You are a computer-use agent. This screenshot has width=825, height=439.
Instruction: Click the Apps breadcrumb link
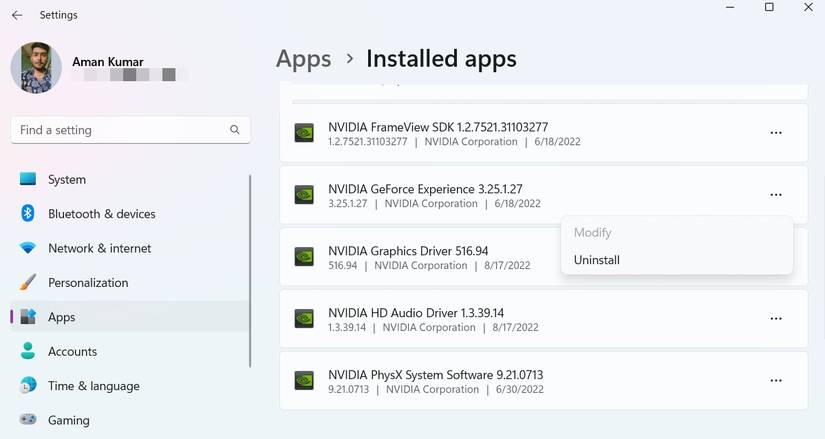(x=304, y=59)
